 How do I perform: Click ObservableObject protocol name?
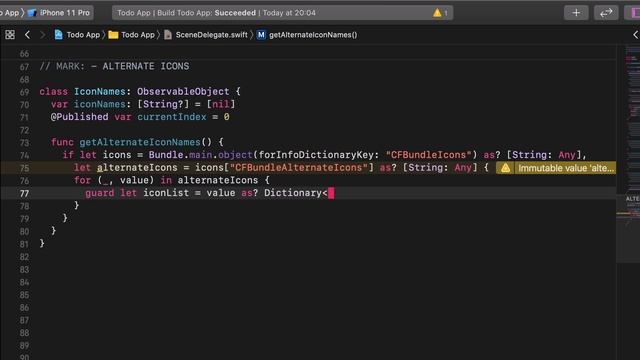pyautogui.click(x=183, y=91)
